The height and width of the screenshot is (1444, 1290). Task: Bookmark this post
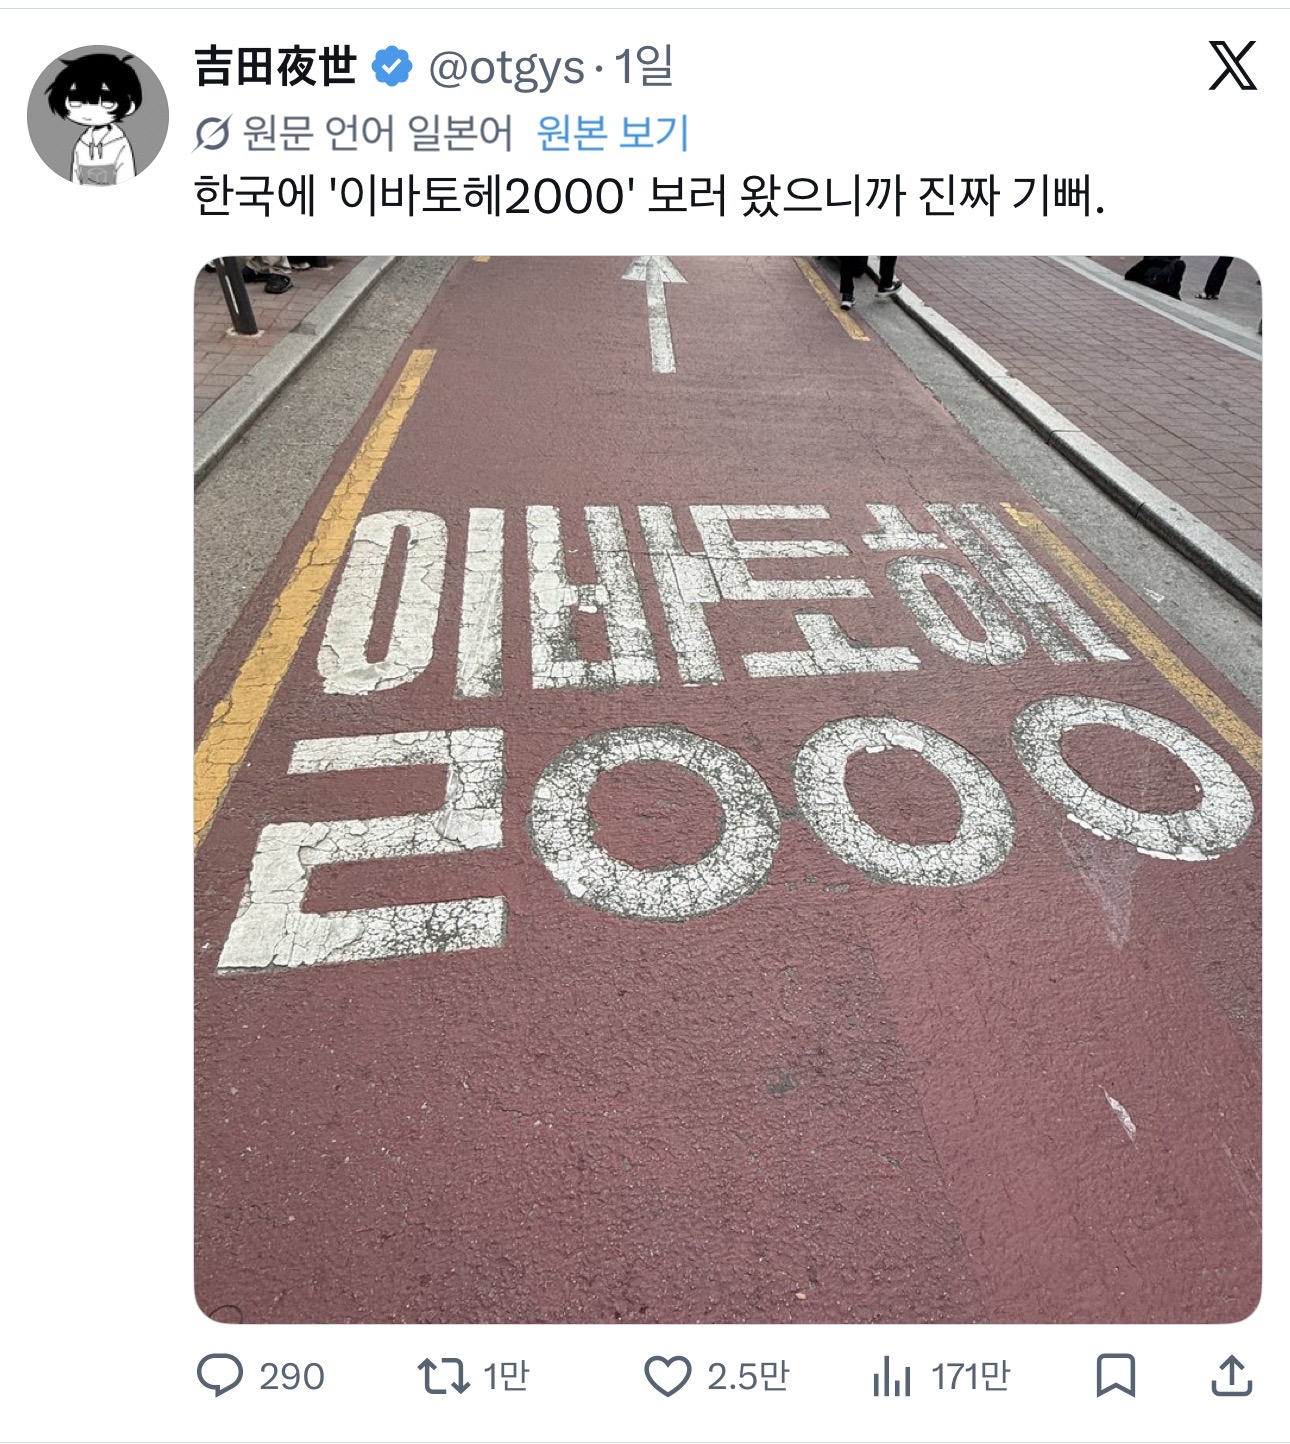tap(1116, 1376)
